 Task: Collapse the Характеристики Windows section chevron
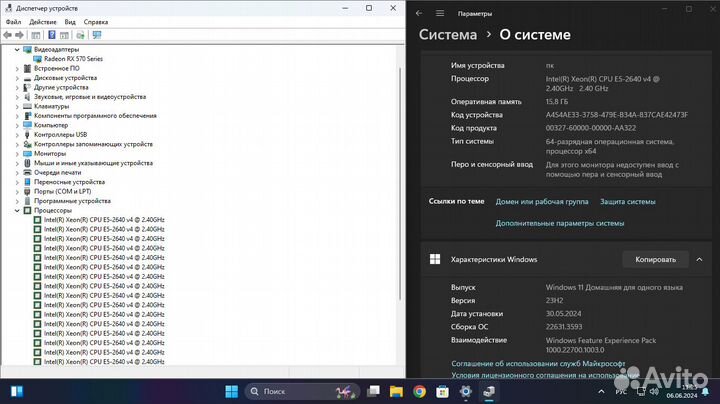pos(699,259)
